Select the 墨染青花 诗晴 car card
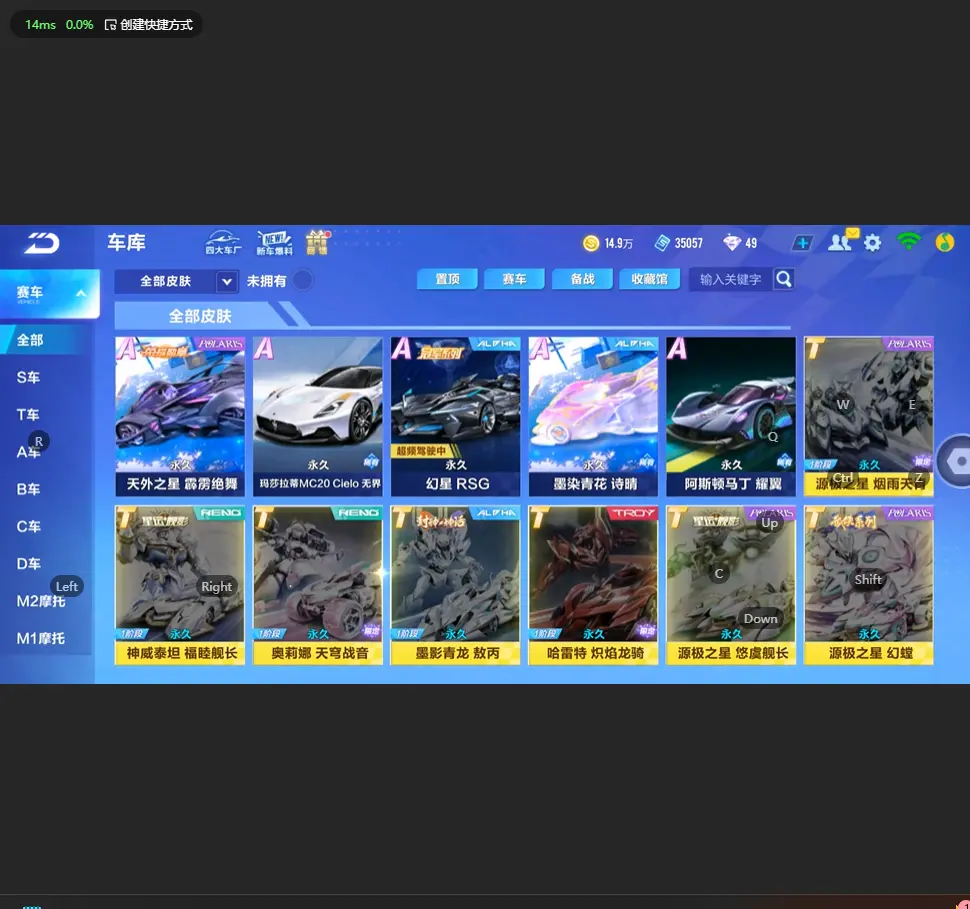The width and height of the screenshot is (970, 909). pyautogui.click(x=593, y=416)
